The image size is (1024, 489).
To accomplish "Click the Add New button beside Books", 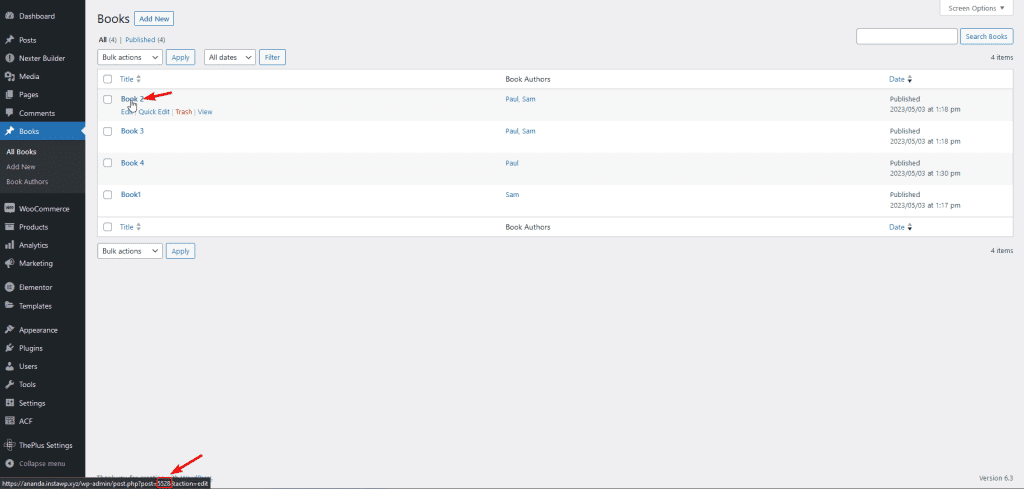I will pyautogui.click(x=155, y=19).
